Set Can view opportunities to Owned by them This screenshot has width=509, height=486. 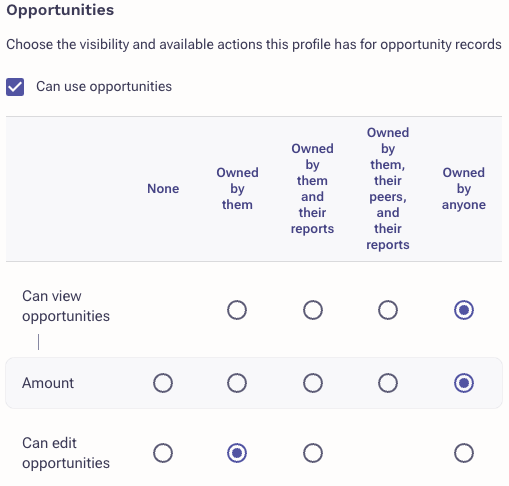coord(237,310)
